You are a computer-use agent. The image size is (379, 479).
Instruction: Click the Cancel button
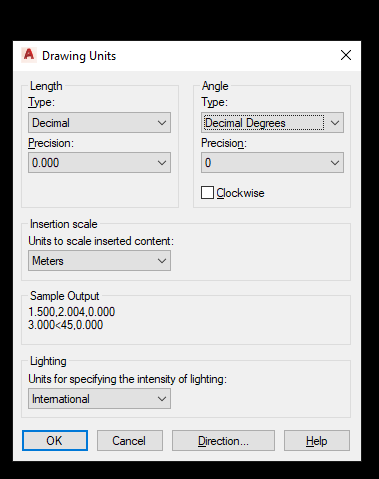(x=130, y=441)
